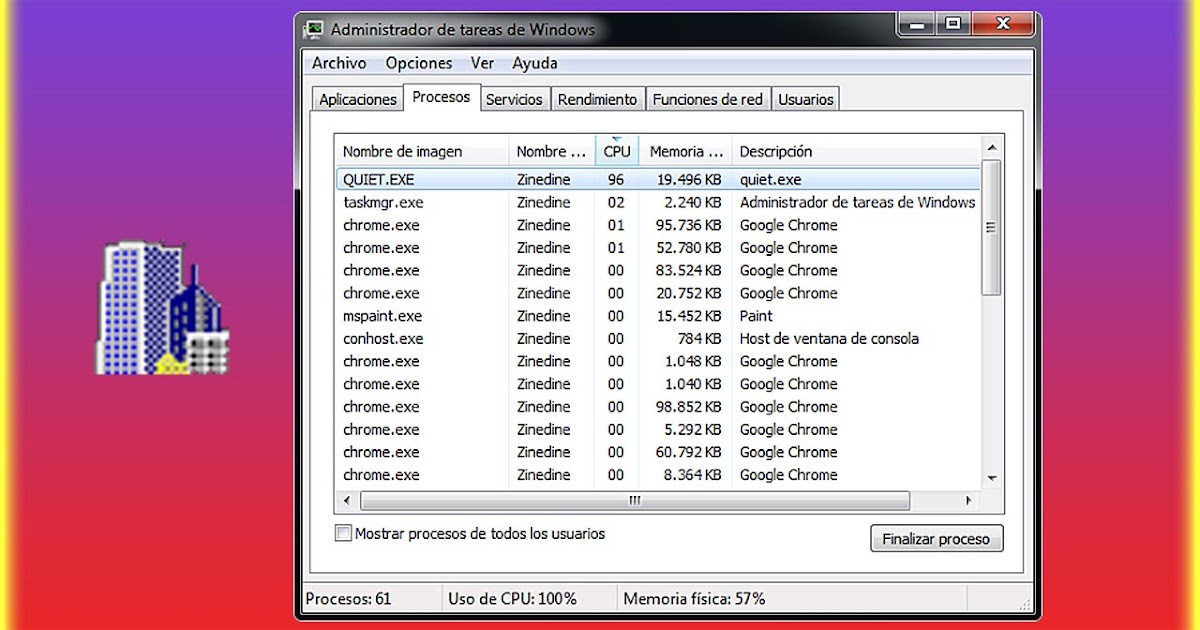Open the Servicios tab
Image resolution: width=1200 pixels, height=630 pixels.
coord(515,98)
